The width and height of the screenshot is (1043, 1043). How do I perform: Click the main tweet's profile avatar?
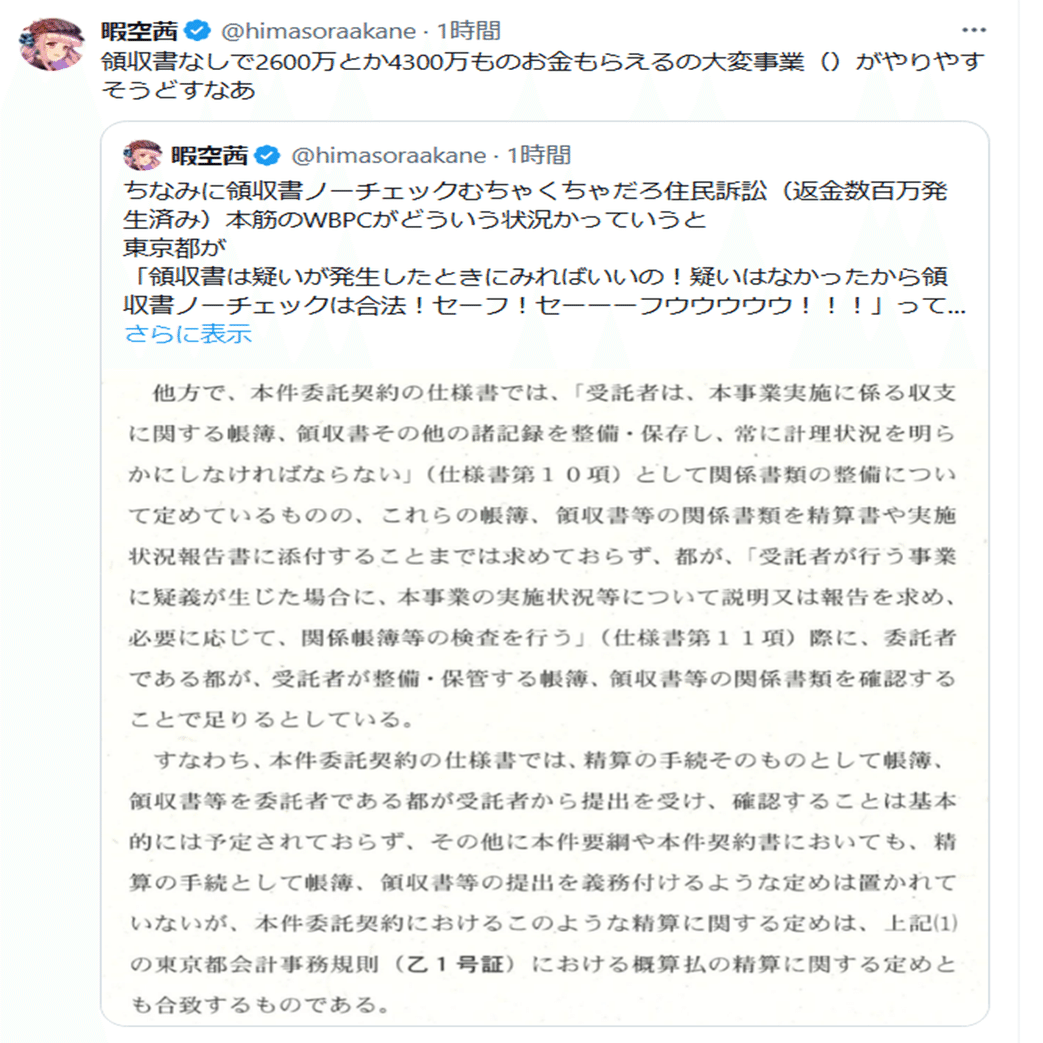(x=53, y=45)
